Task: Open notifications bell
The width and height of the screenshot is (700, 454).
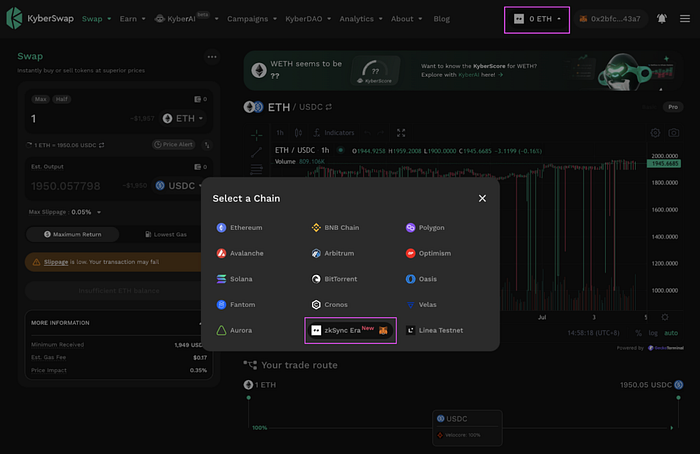Action: (x=662, y=19)
